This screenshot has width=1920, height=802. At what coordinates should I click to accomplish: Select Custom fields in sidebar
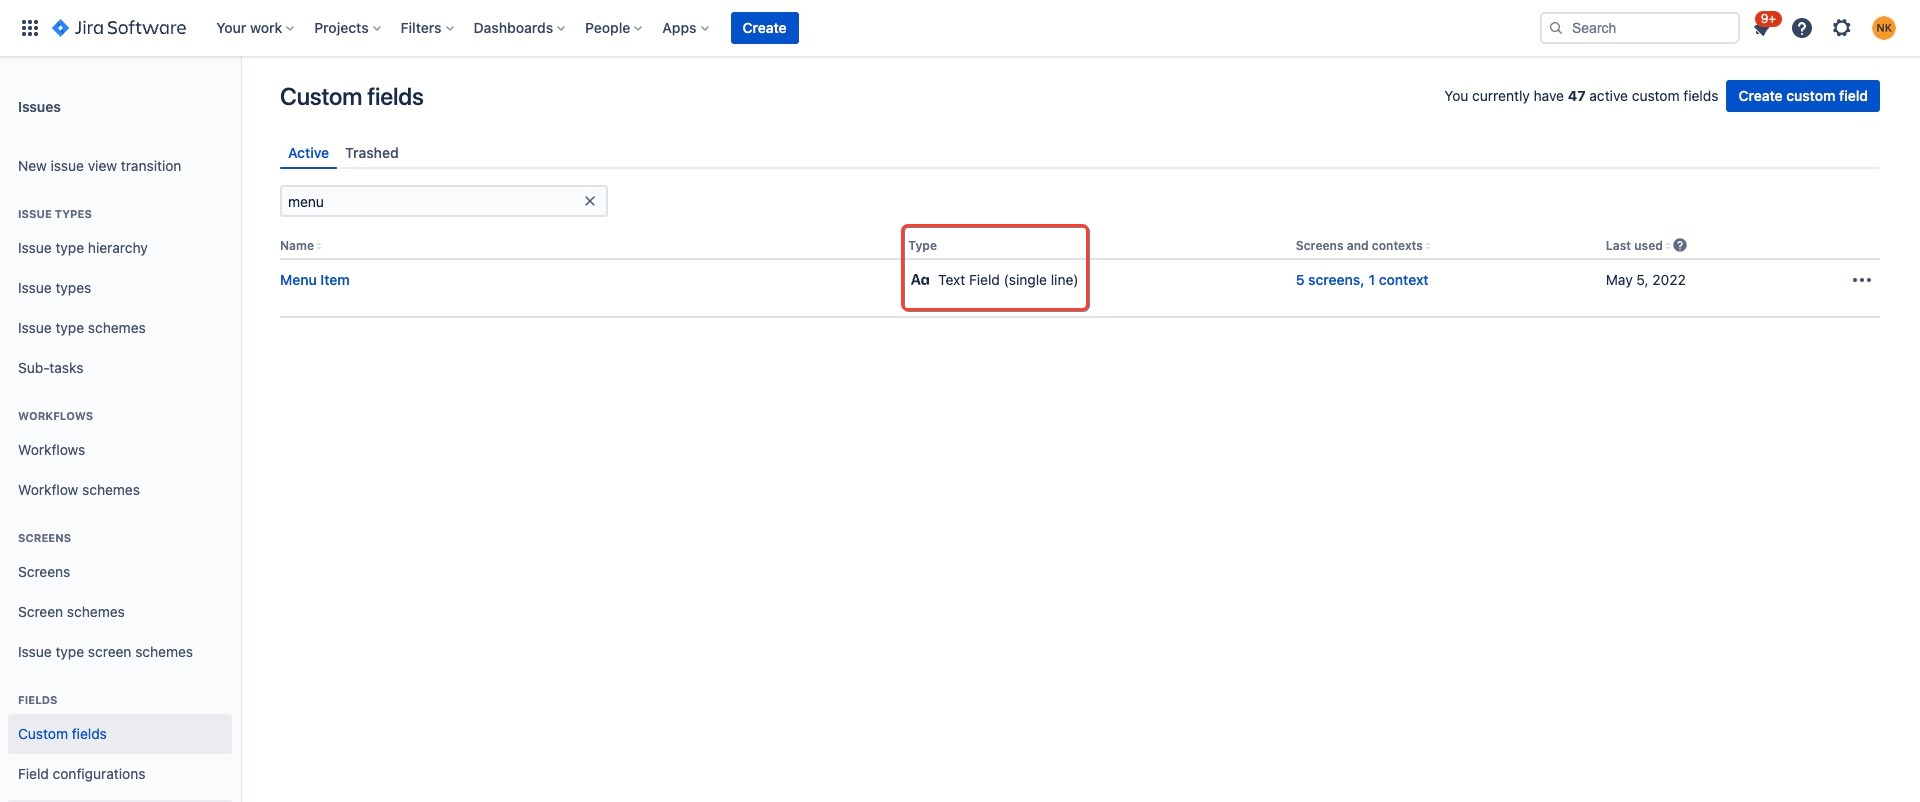(x=120, y=734)
